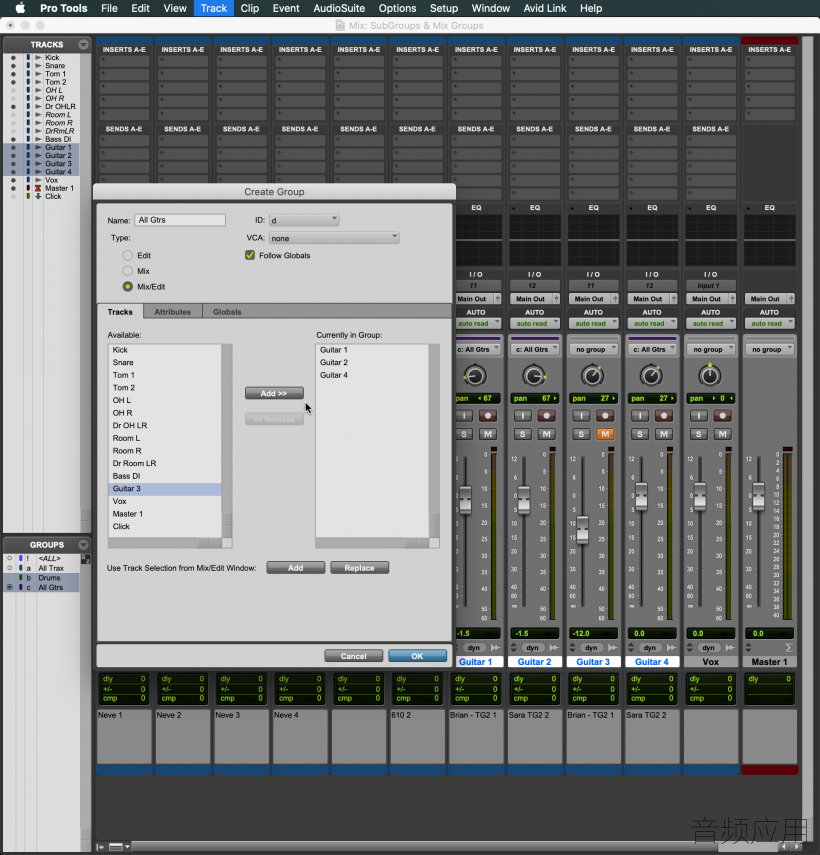Screen dimensions: 820x855
Task: Select Guitar 3 in Available list
Action: [165, 489]
